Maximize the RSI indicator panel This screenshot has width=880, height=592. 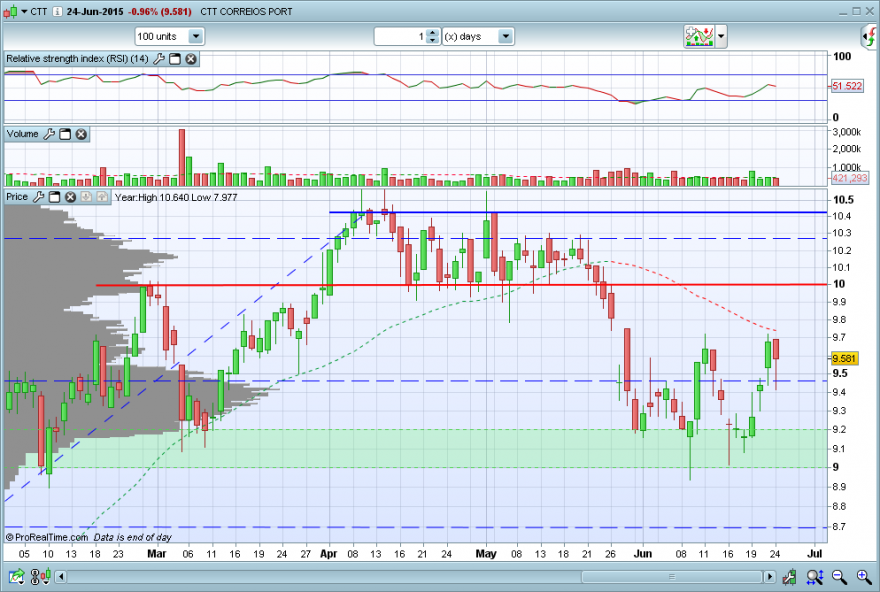(175, 59)
